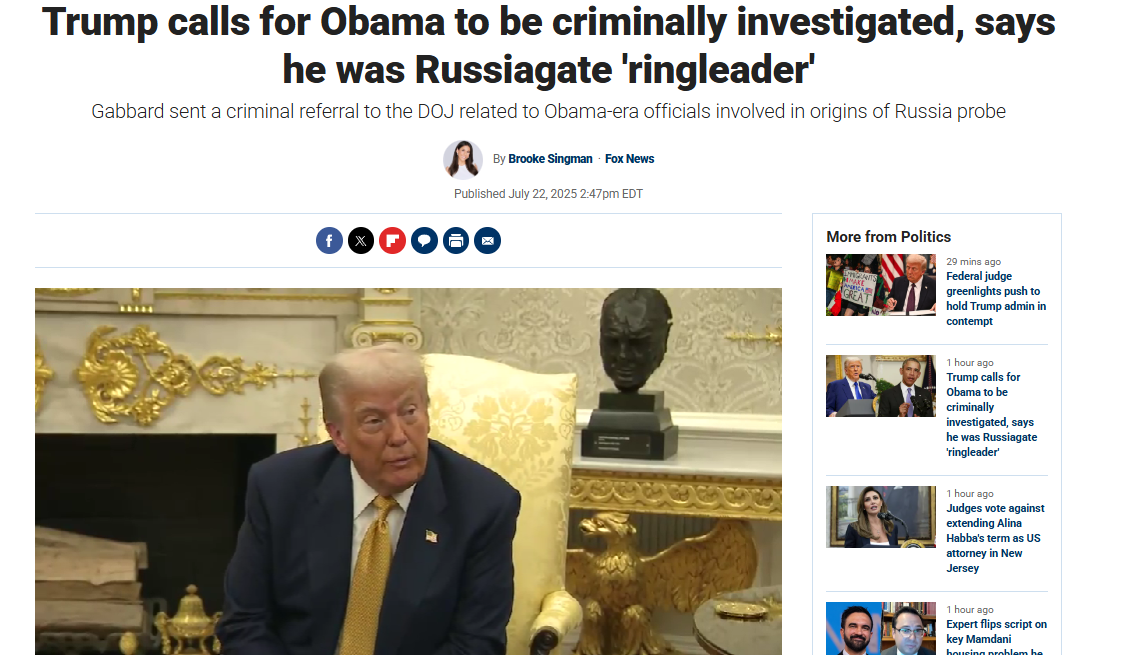Open Brooke Singman author link

pyautogui.click(x=550, y=159)
